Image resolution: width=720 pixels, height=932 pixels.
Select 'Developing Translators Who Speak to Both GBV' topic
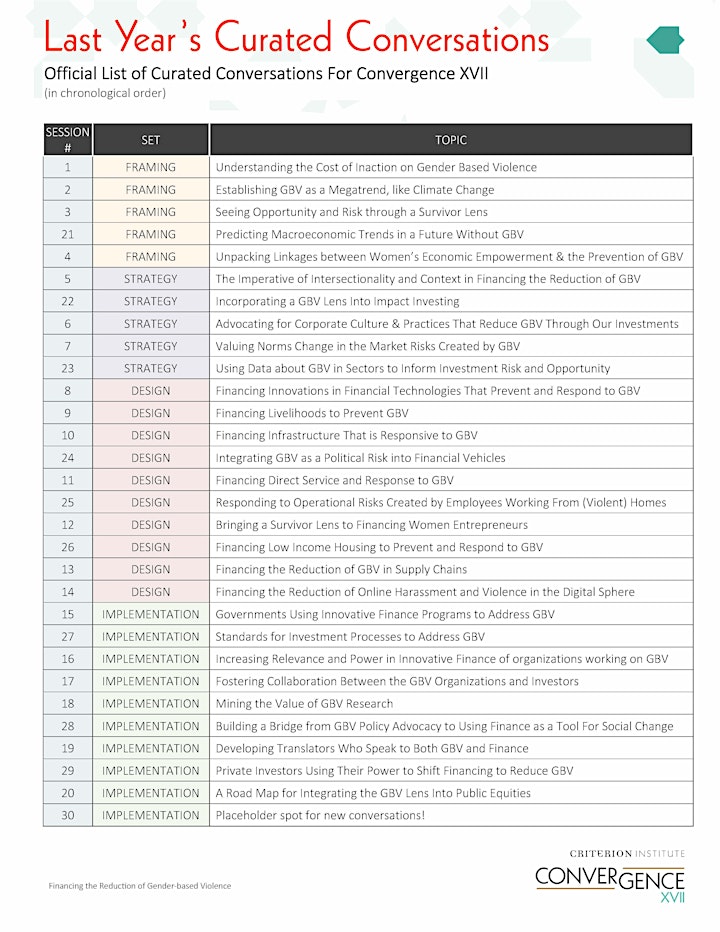point(372,748)
